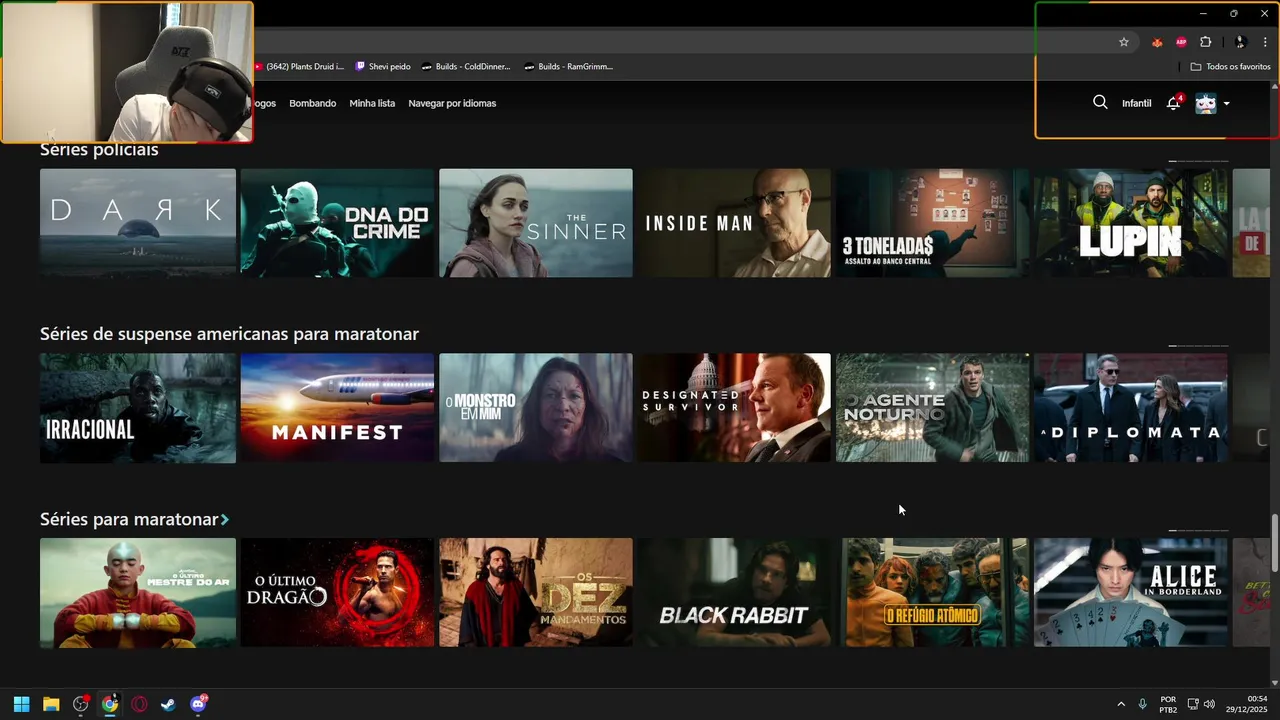Image resolution: width=1280 pixels, height=720 pixels.
Task: Open the Séries para maratonar heading
Action: 129,519
